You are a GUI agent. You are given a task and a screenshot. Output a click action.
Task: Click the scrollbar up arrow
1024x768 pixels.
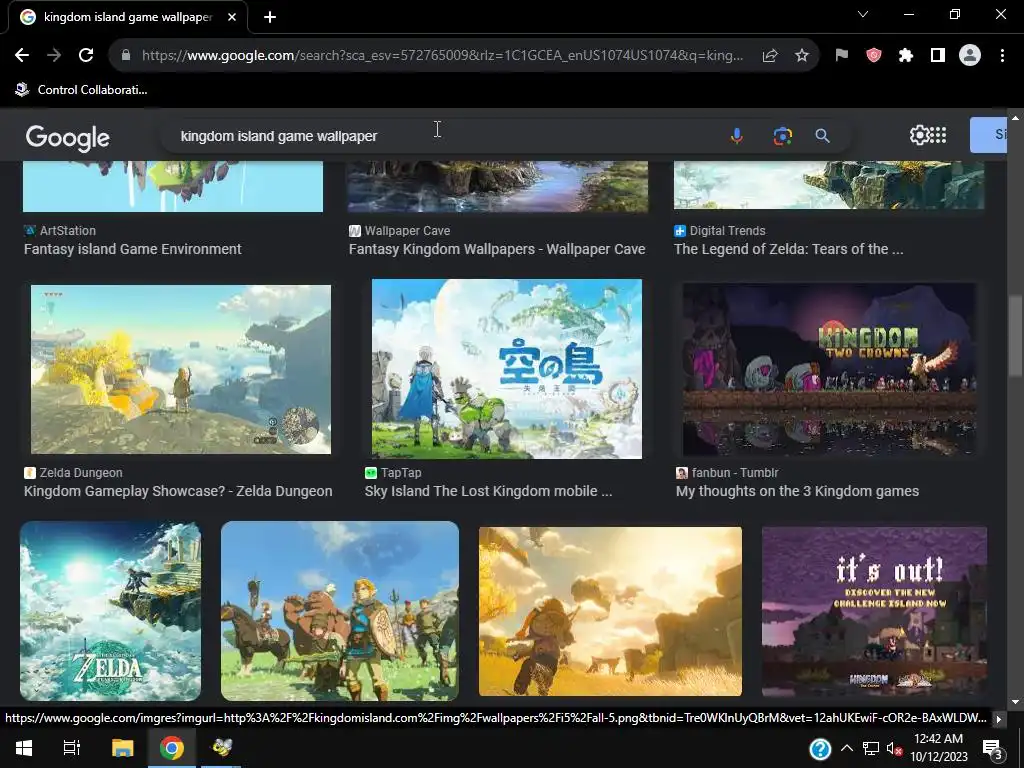point(1015,118)
